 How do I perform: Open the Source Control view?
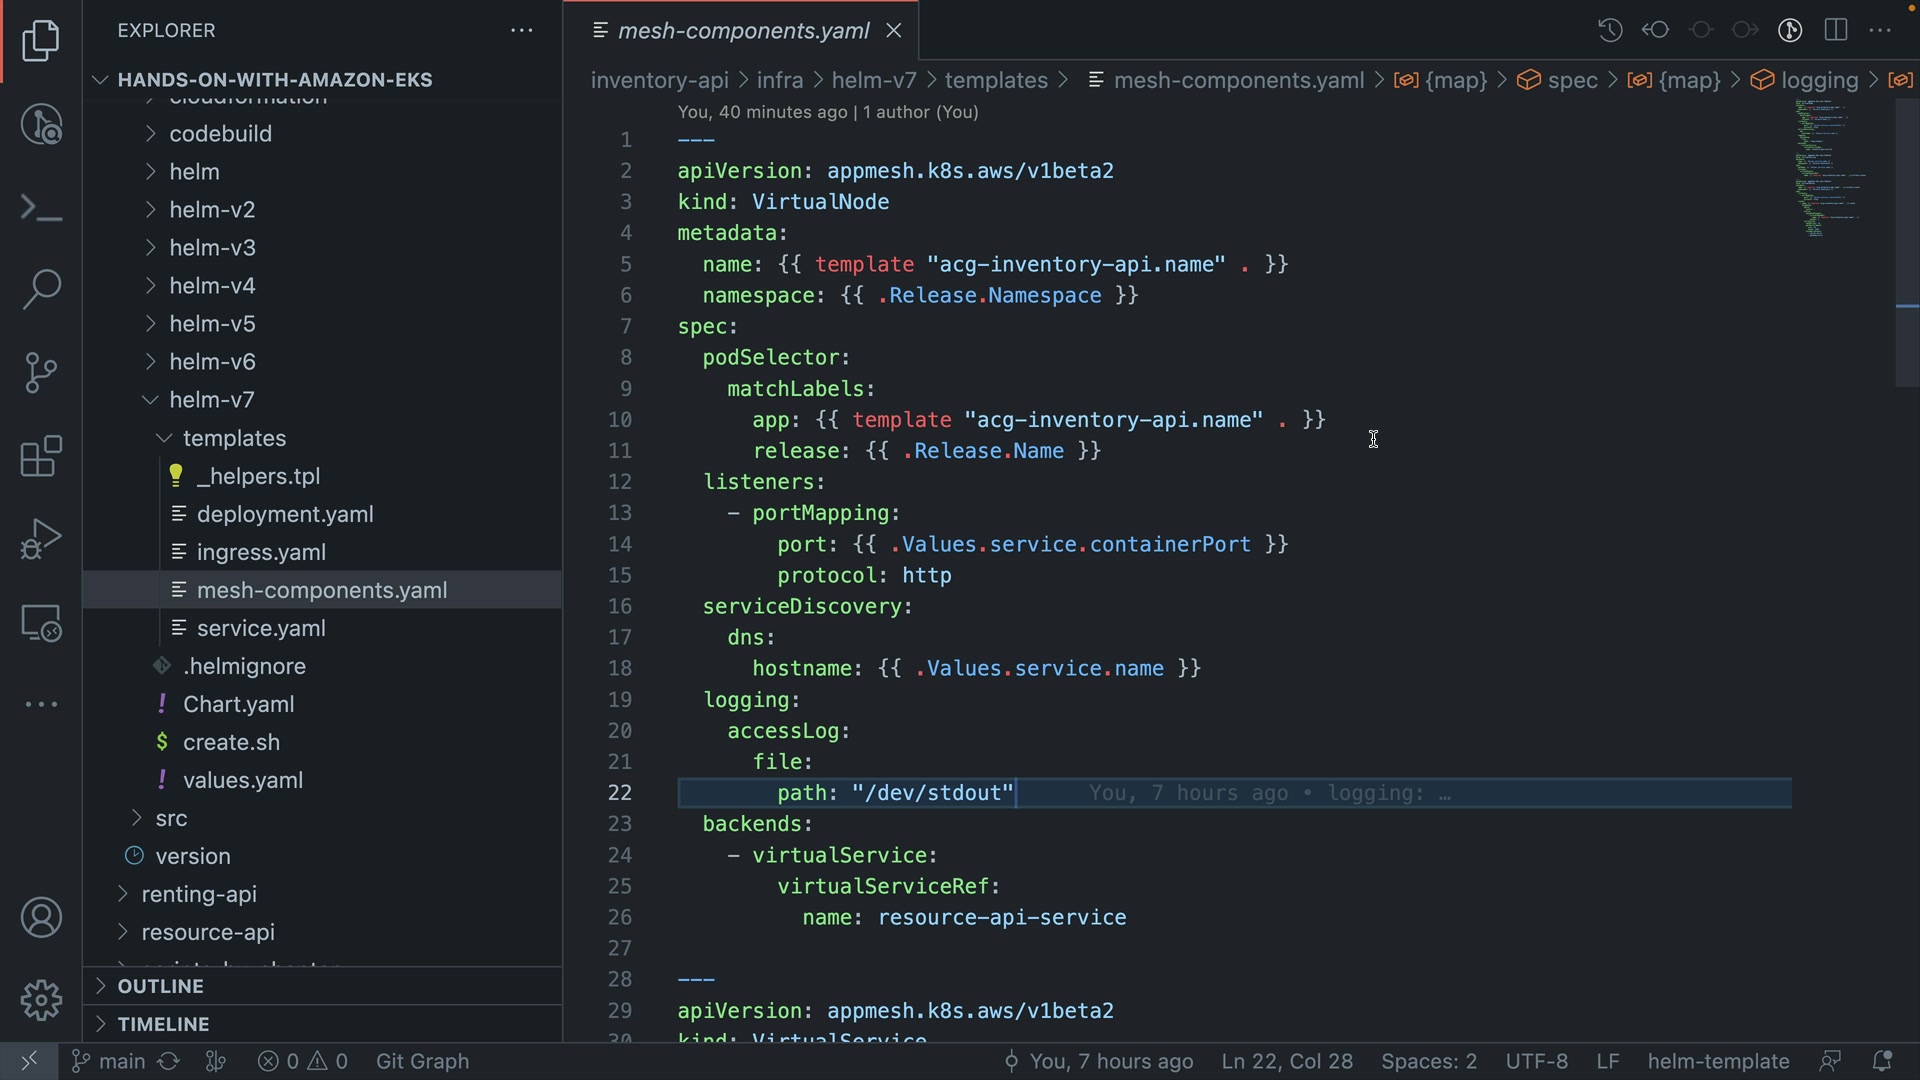click(x=41, y=373)
